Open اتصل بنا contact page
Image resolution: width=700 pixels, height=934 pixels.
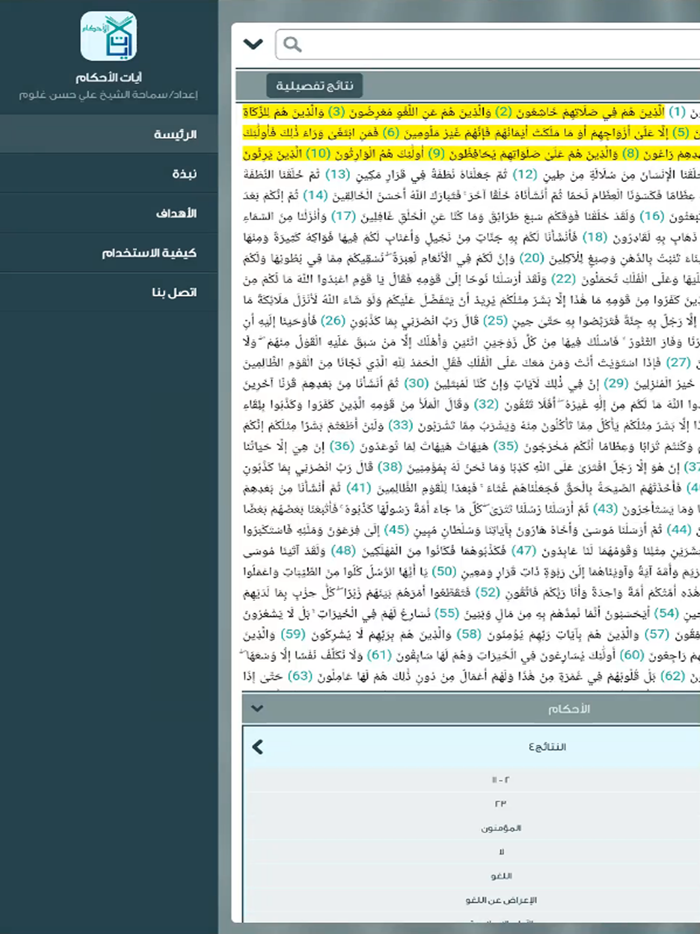click(x=109, y=292)
